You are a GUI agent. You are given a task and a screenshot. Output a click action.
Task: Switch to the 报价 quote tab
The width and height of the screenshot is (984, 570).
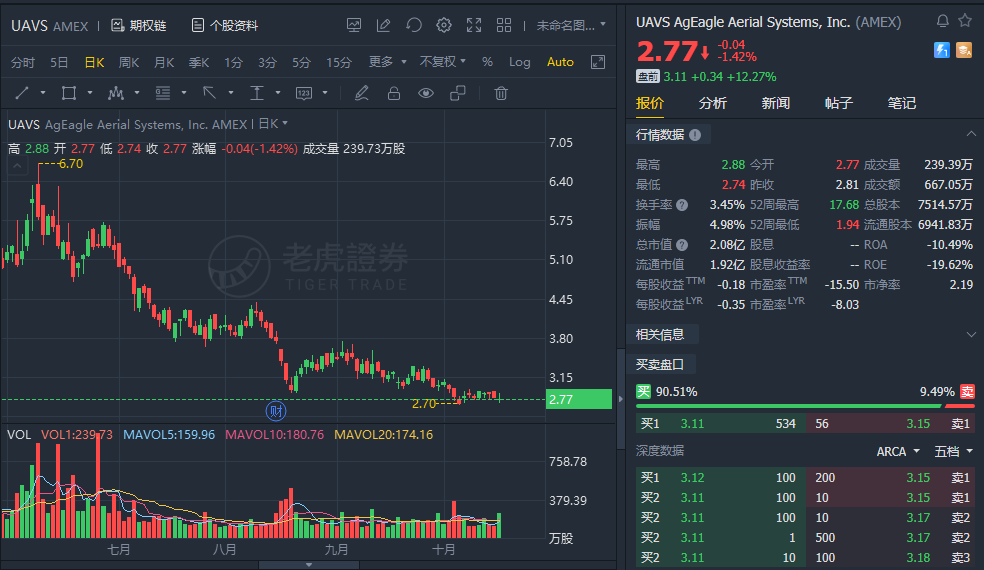click(650, 103)
